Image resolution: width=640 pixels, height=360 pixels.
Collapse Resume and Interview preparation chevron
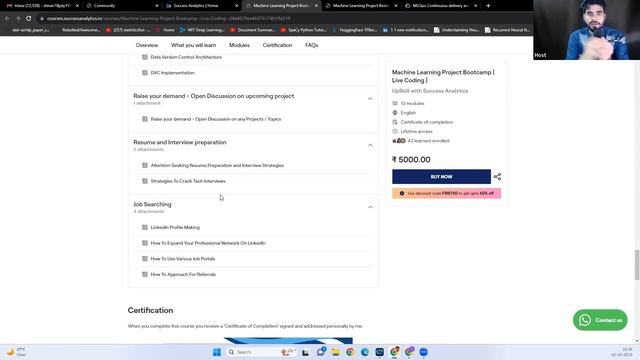click(x=370, y=145)
